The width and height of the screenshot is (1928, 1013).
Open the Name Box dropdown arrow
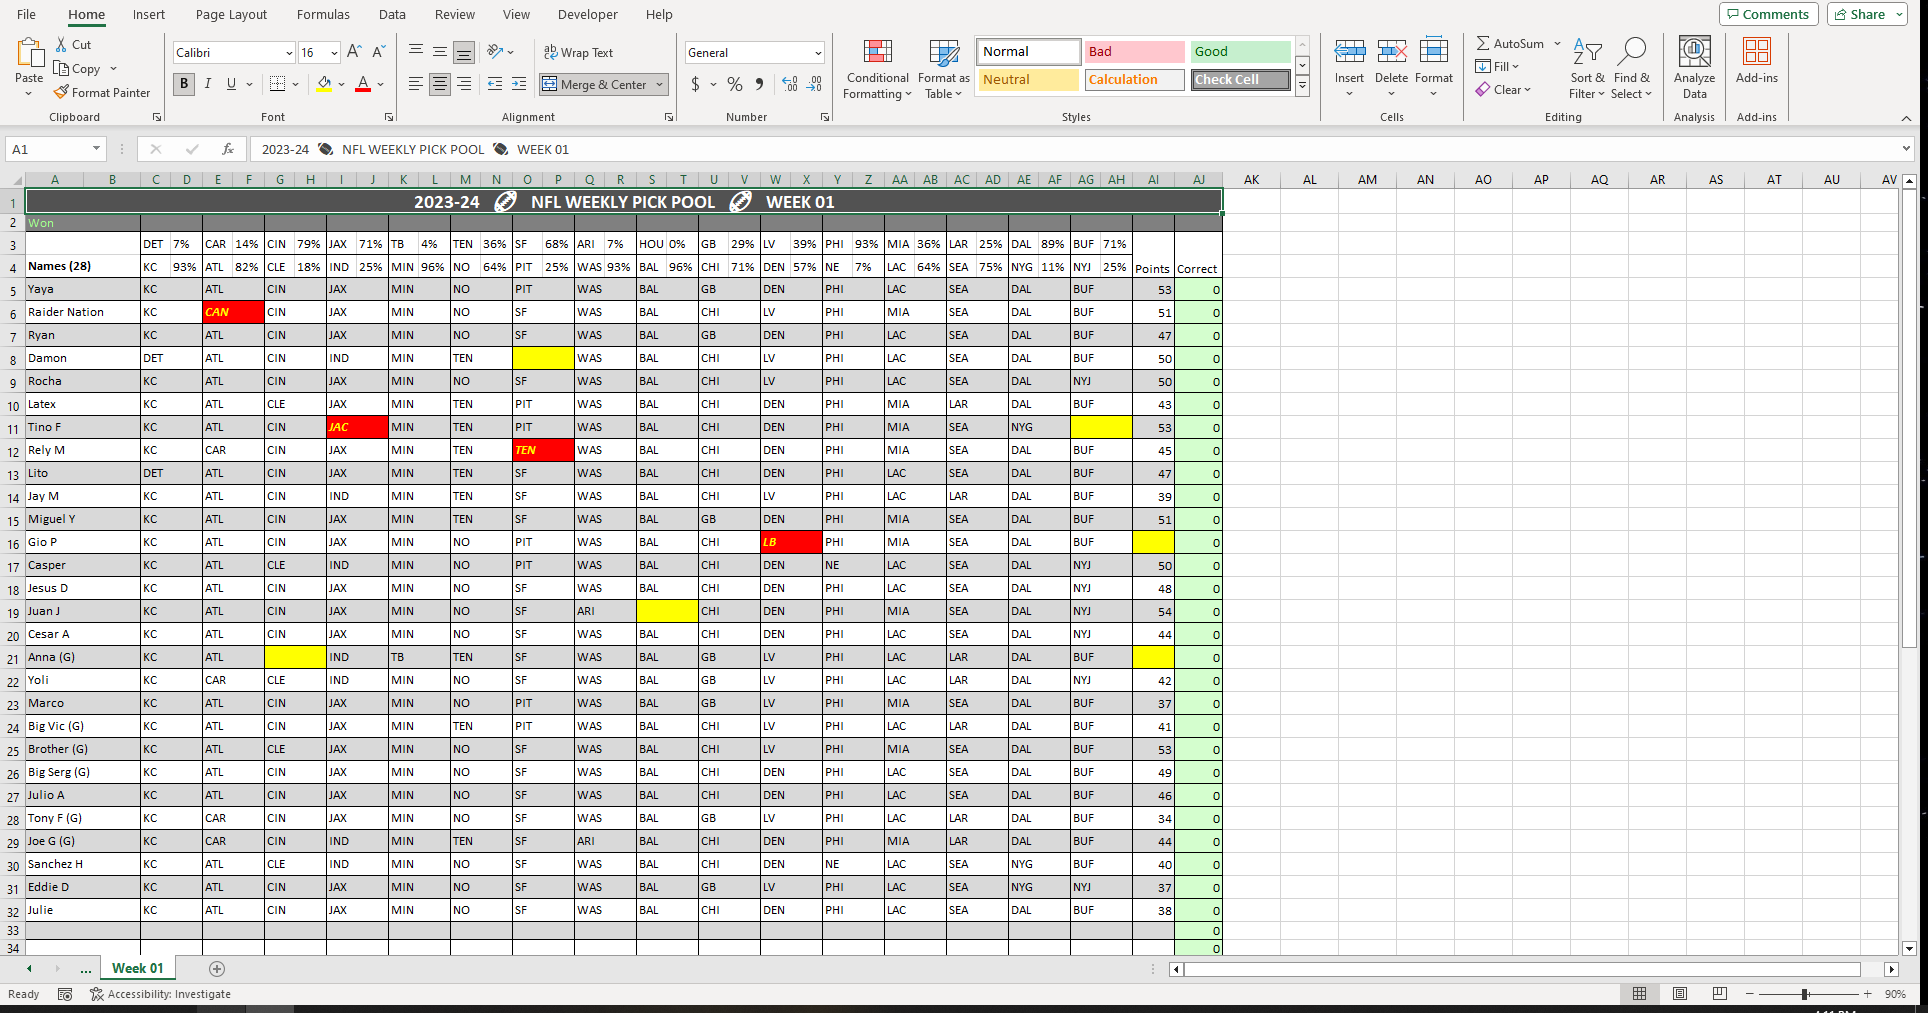click(x=96, y=149)
